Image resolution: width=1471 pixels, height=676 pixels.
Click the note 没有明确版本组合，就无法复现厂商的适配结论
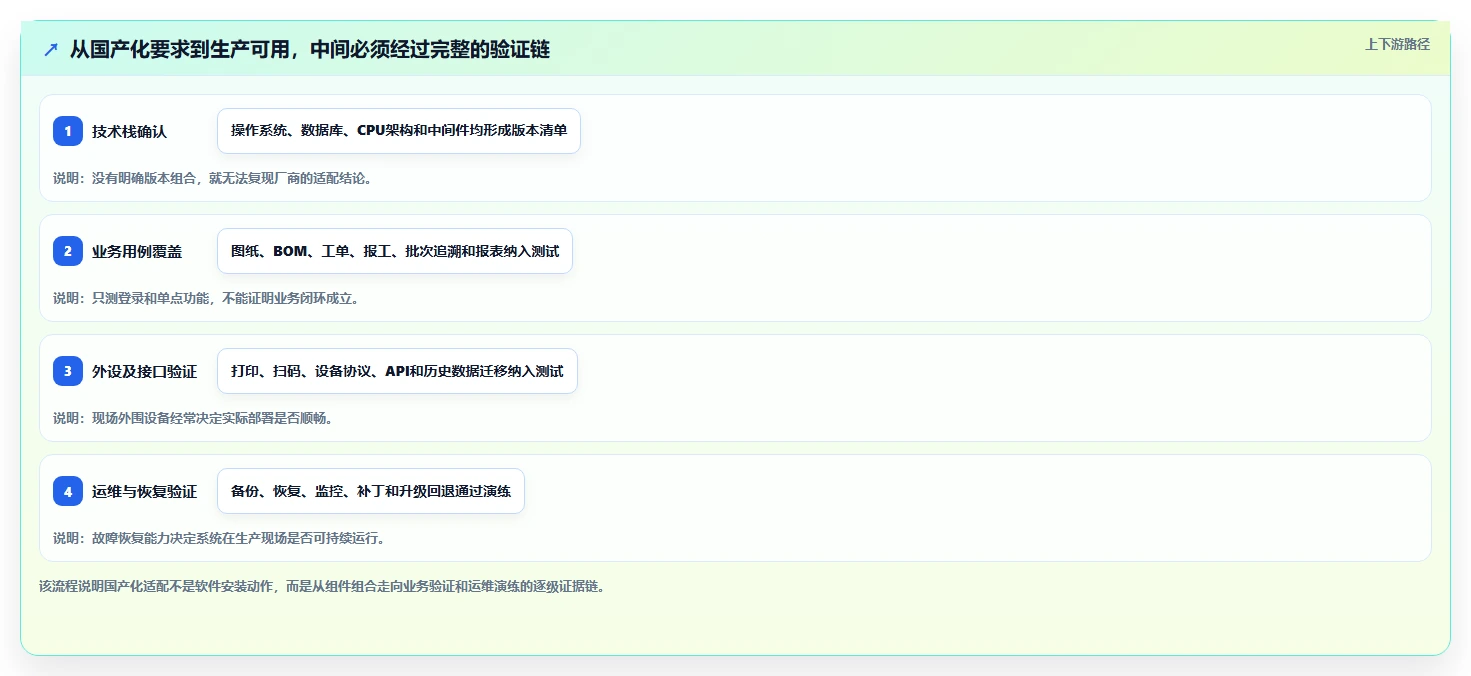point(213,178)
